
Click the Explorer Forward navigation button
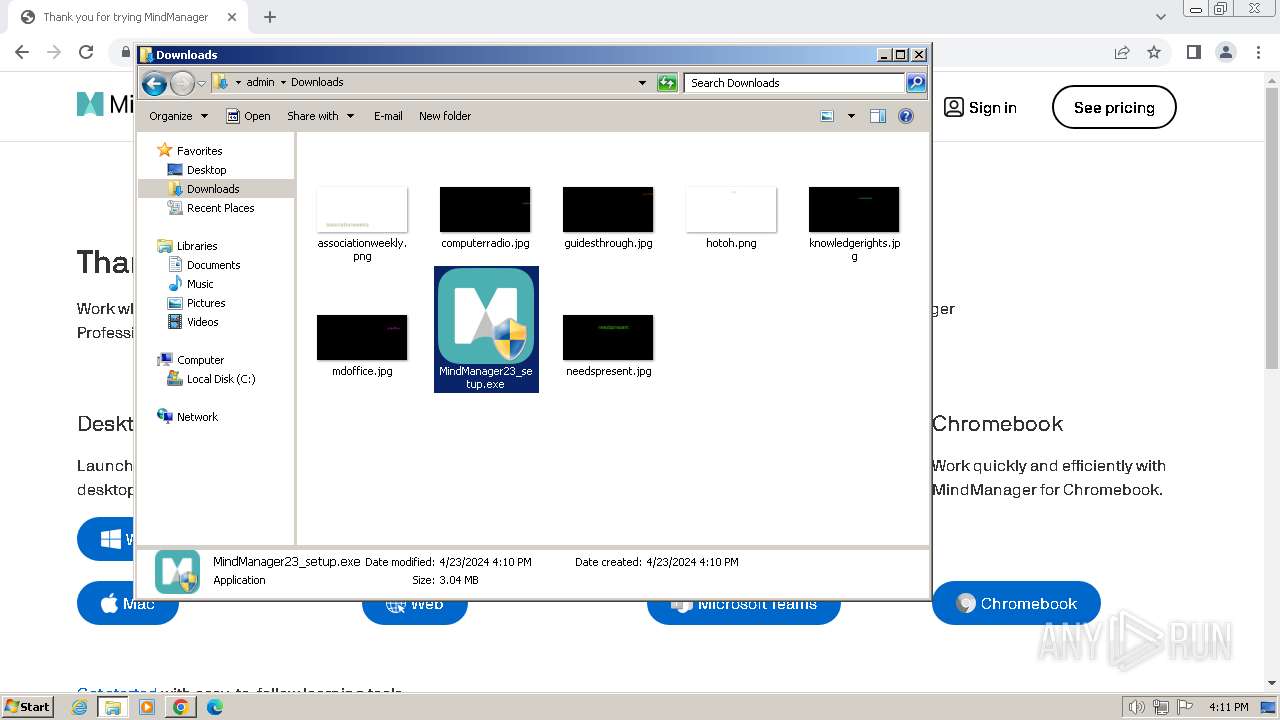182,83
